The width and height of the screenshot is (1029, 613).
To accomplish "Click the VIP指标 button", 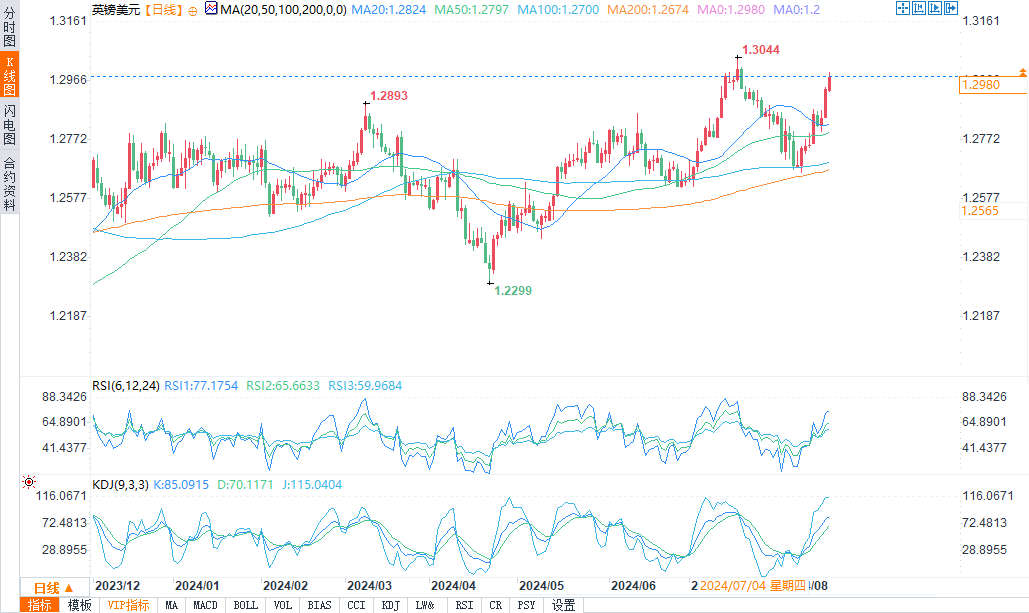I will tap(128, 605).
